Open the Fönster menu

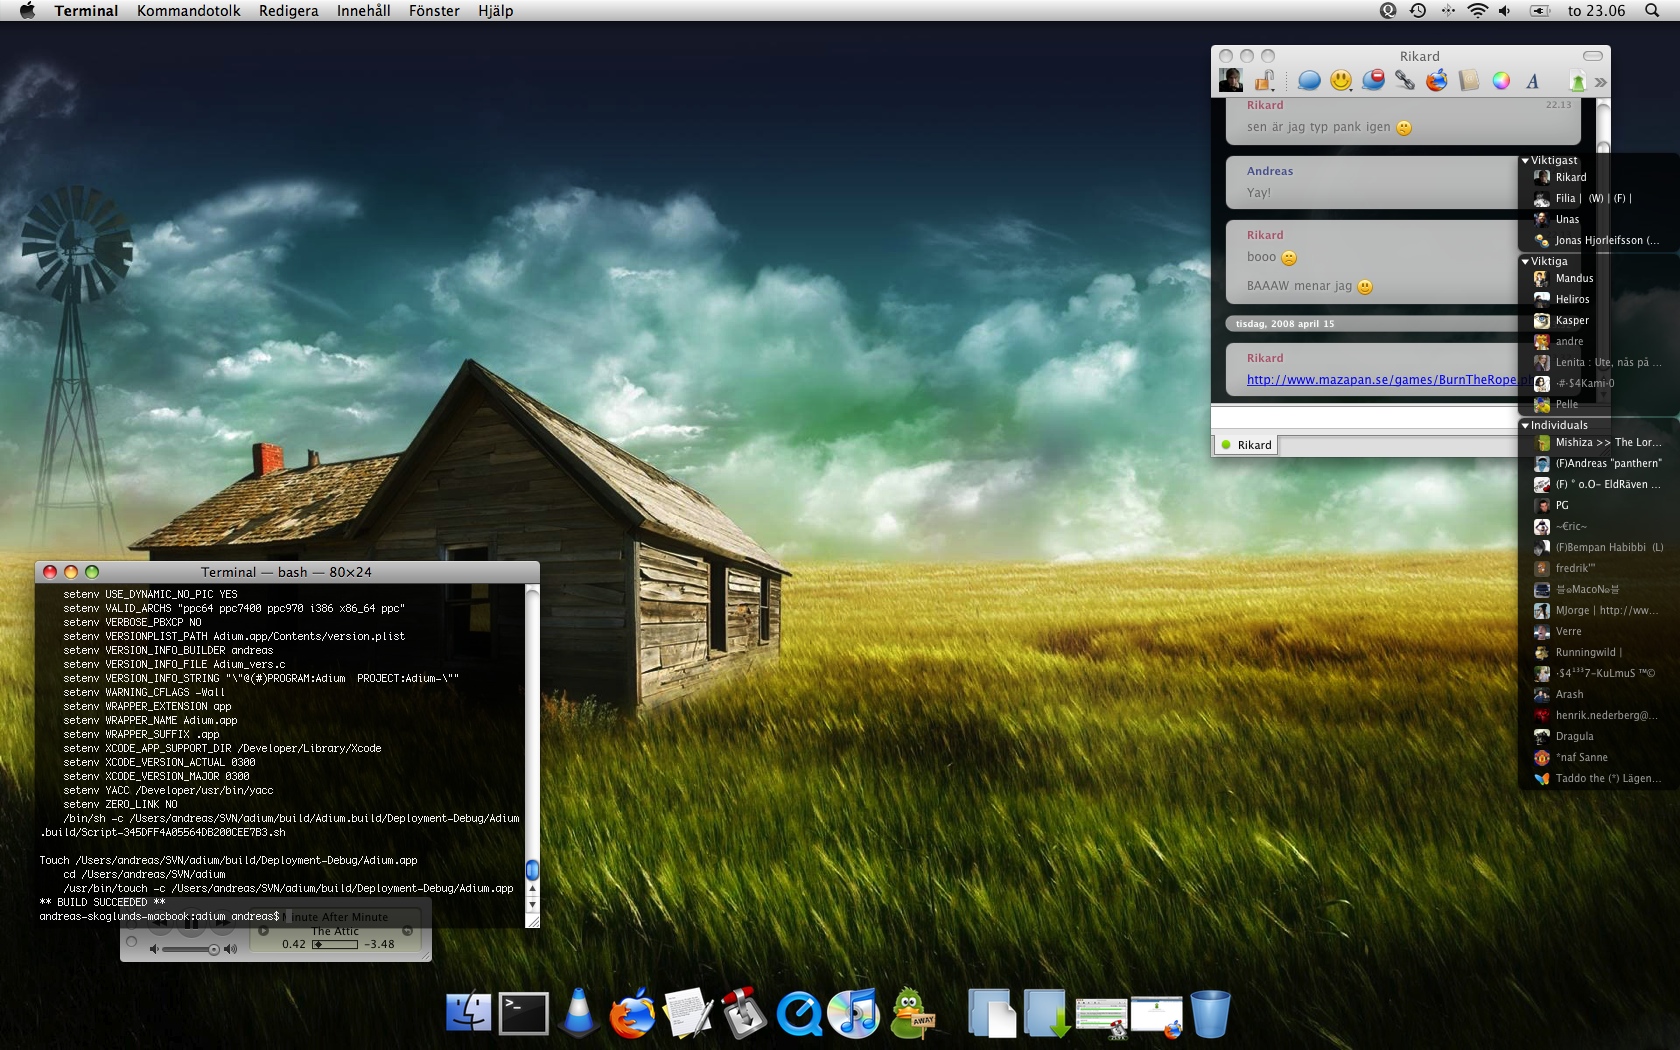point(434,11)
